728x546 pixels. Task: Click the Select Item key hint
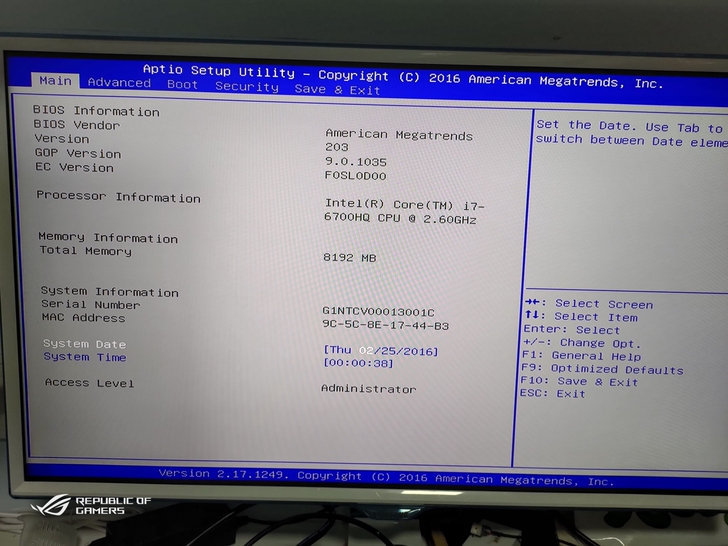581,316
